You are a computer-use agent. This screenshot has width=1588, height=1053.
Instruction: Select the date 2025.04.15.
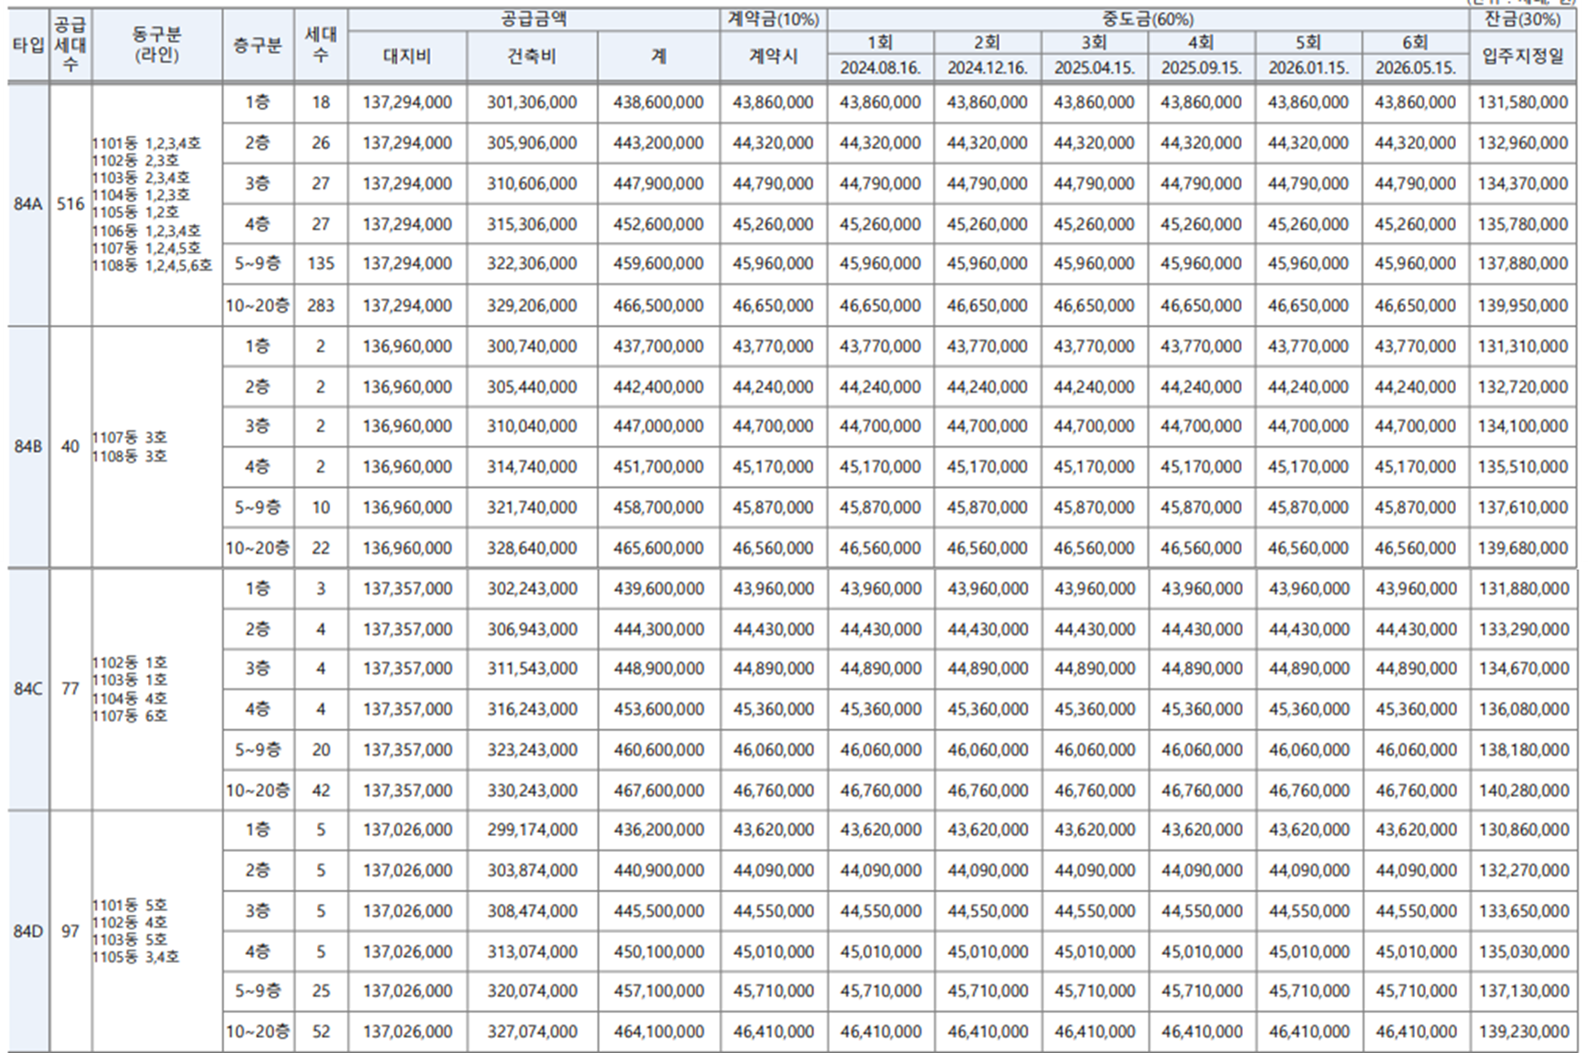tap(1094, 68)
